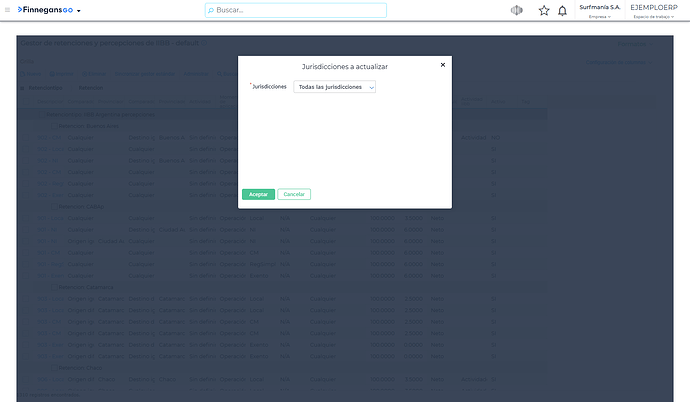Open the Formatos dropdown behind the dialog

coord(635,44)
